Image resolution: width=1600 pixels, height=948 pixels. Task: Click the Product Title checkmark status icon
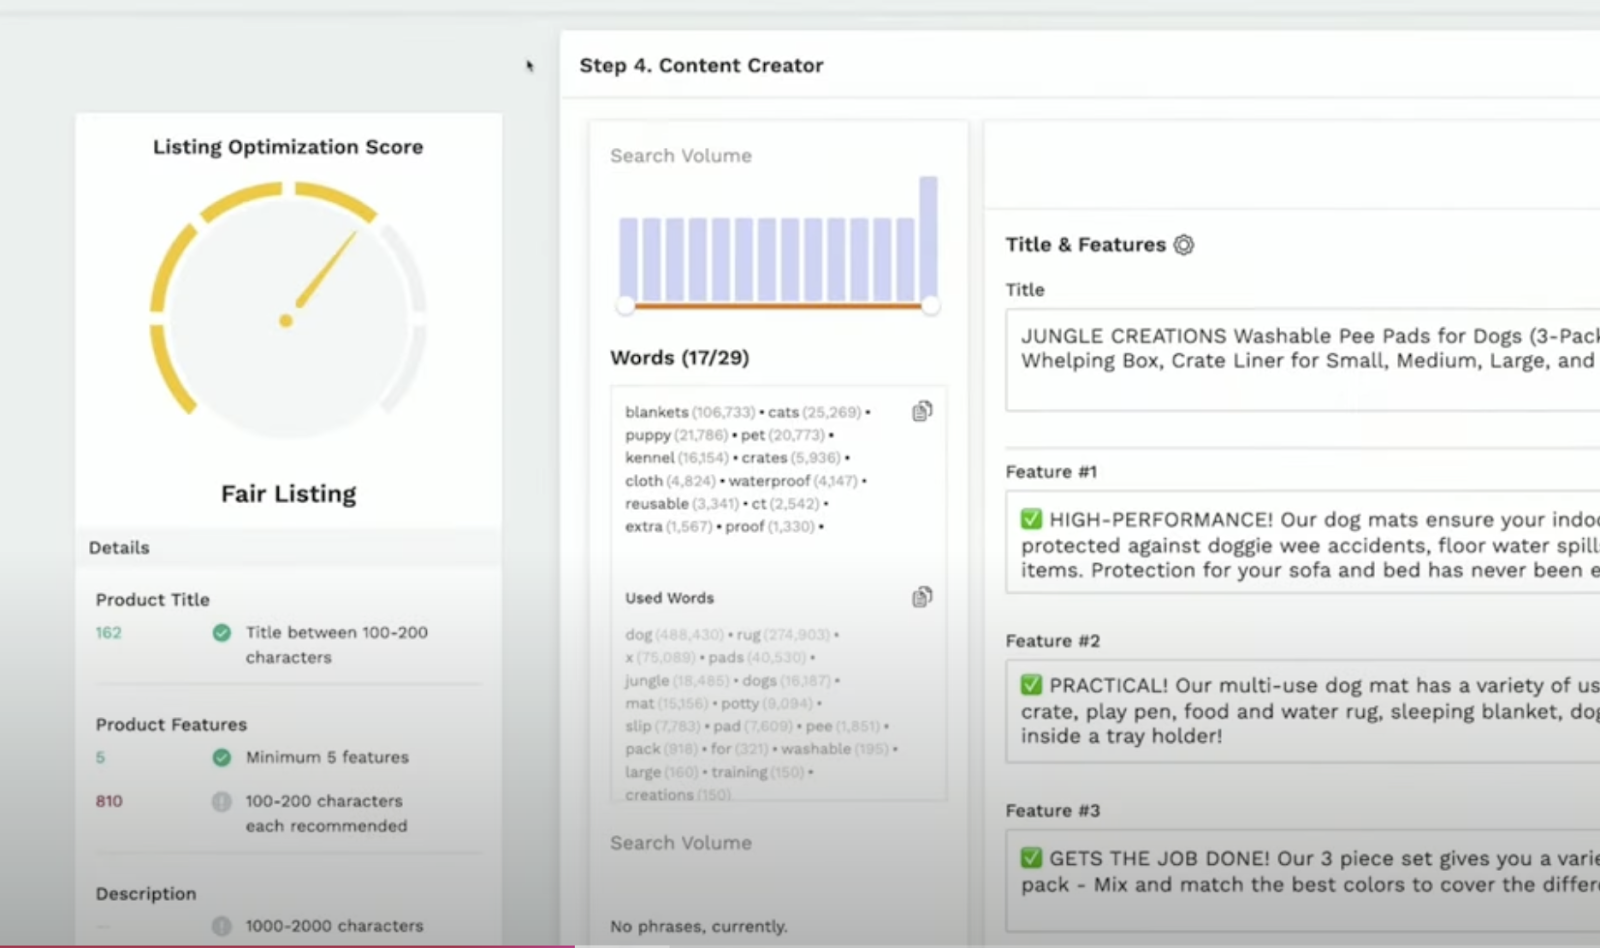222,632
